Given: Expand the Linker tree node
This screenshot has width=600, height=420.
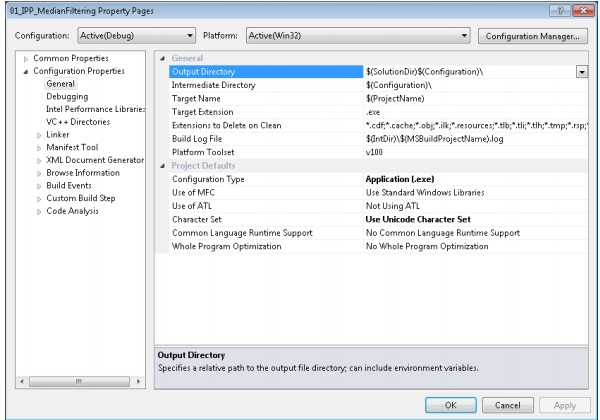Looking at the screenshot, I should click(x=39, y=133).
